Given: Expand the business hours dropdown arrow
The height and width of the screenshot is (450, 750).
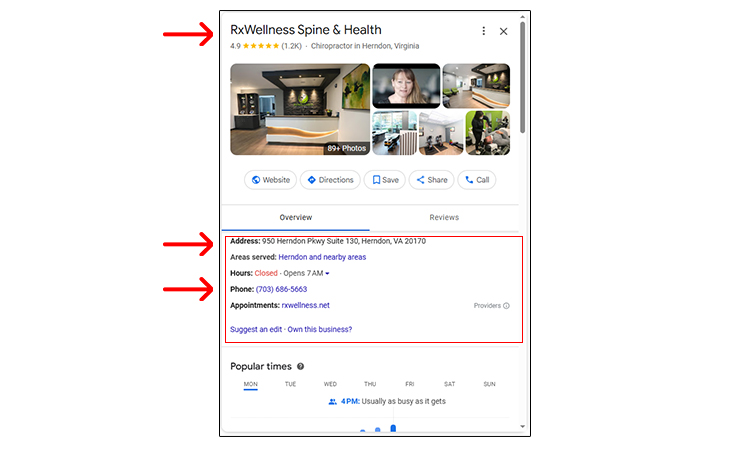Looking at the screenshot, I should pyautogui.click(x=327, y=274).
